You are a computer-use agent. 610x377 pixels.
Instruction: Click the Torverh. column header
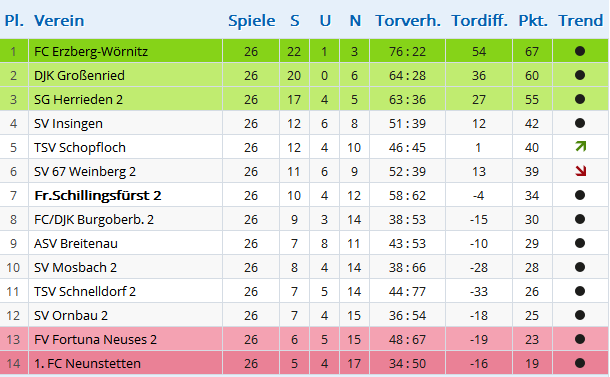[x=408, y=21]
